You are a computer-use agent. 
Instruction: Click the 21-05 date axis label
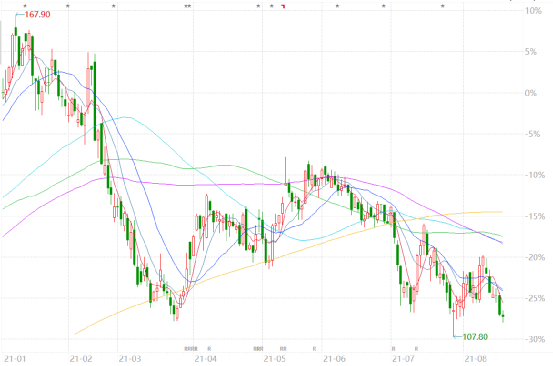(275, 359)
